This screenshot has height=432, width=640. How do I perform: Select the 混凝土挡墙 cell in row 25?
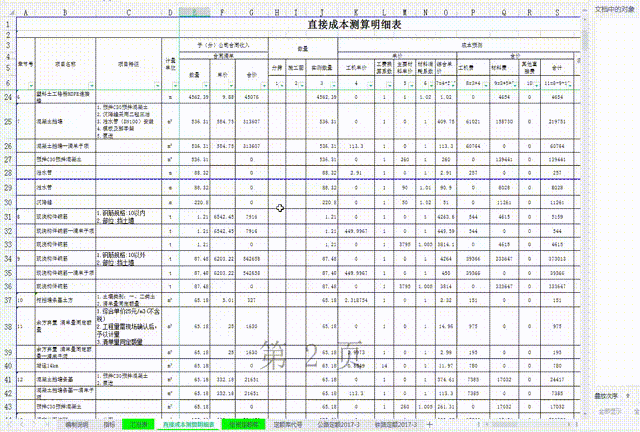(x=65, y=121)
